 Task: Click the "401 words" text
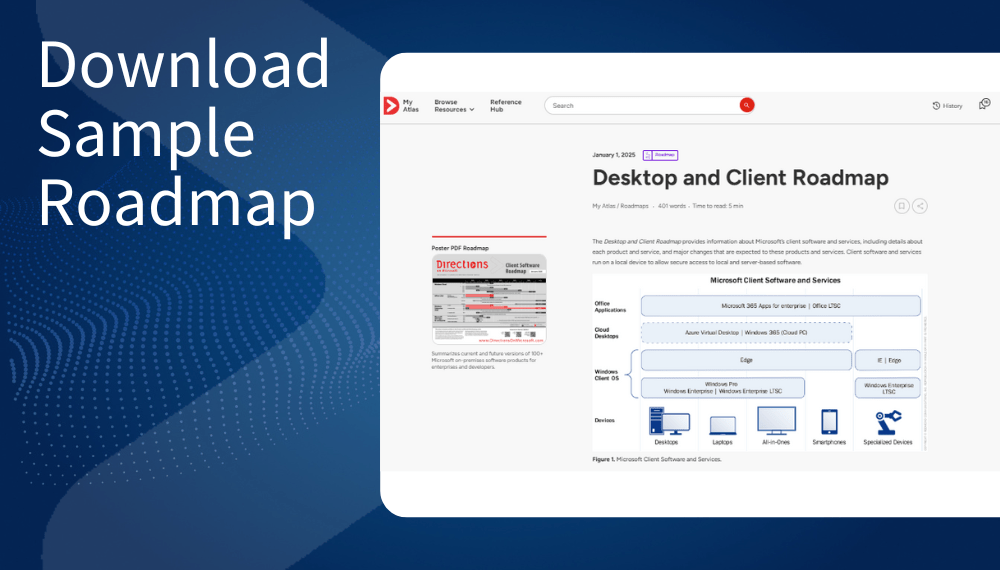pyautogui.click(x=672, y=206)
